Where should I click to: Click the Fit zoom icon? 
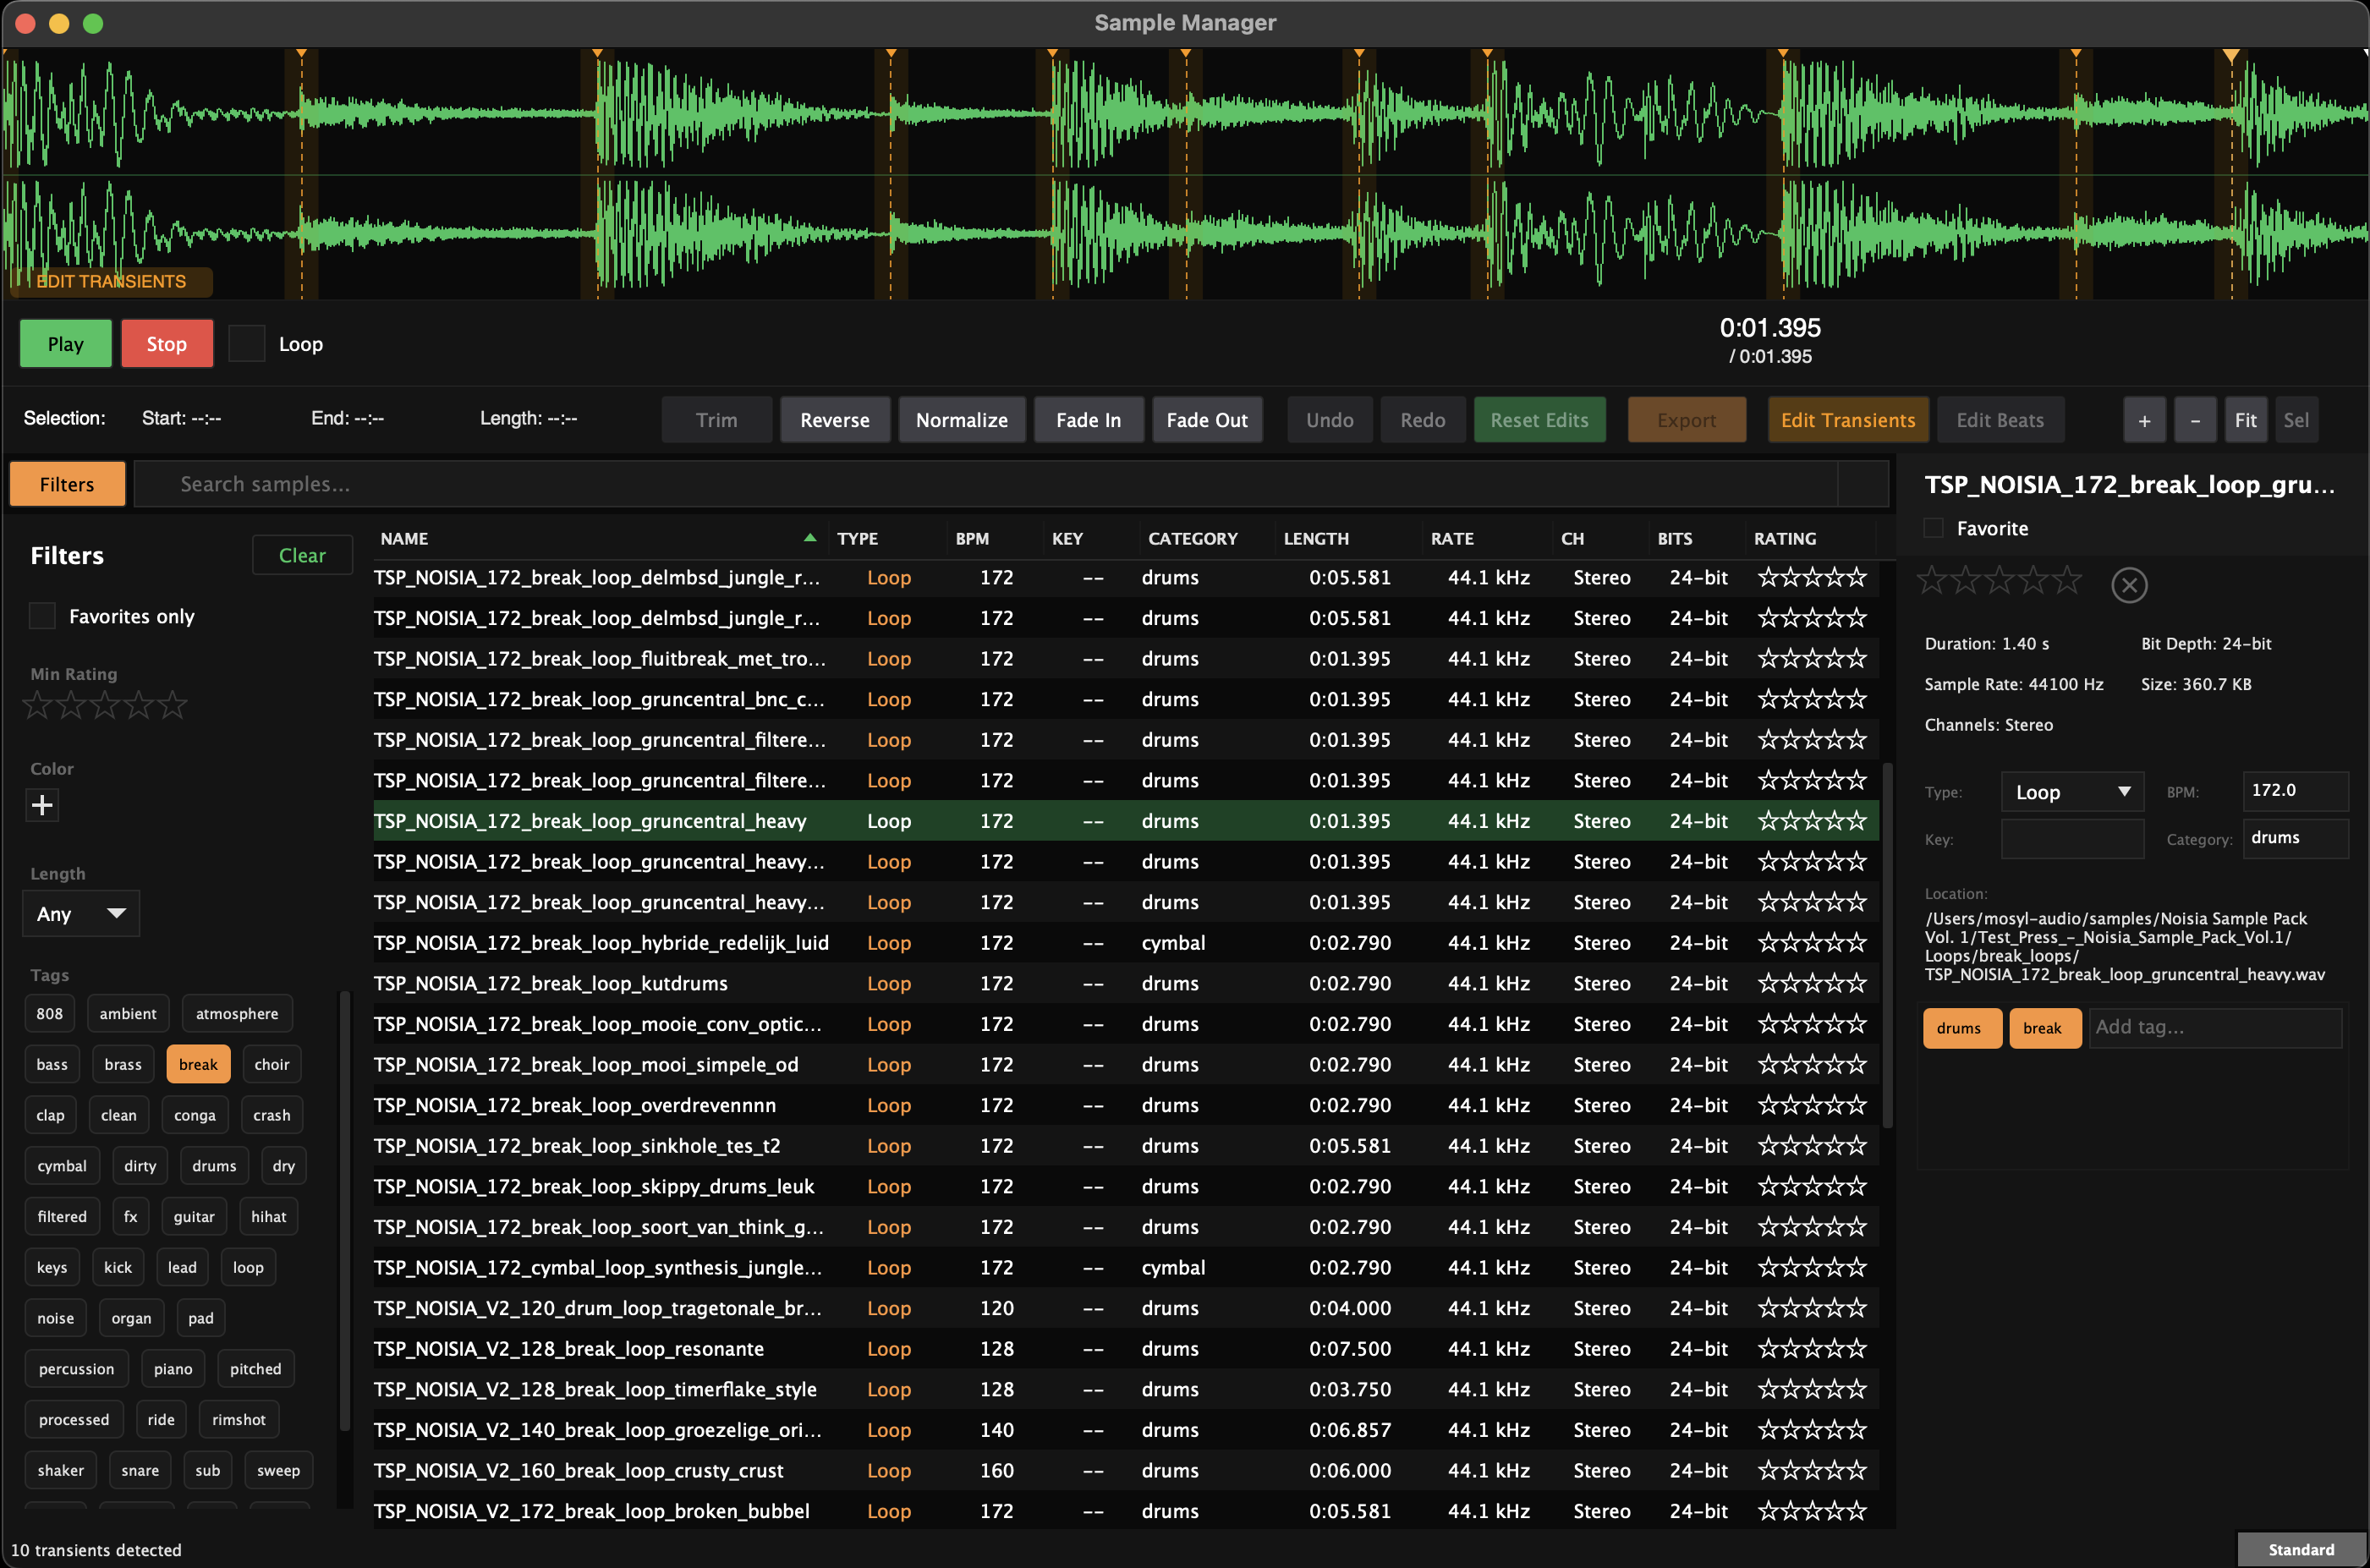(x=2246, y=419)
